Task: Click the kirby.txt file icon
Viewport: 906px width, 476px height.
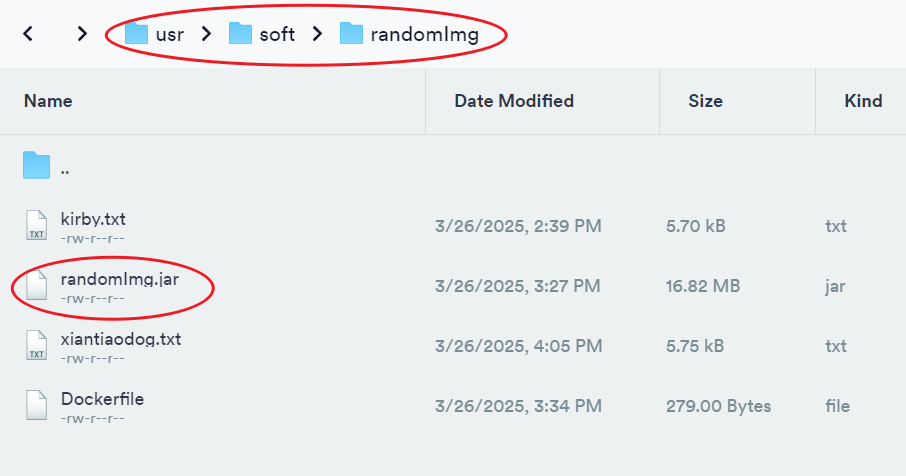Action: [36, 226]
